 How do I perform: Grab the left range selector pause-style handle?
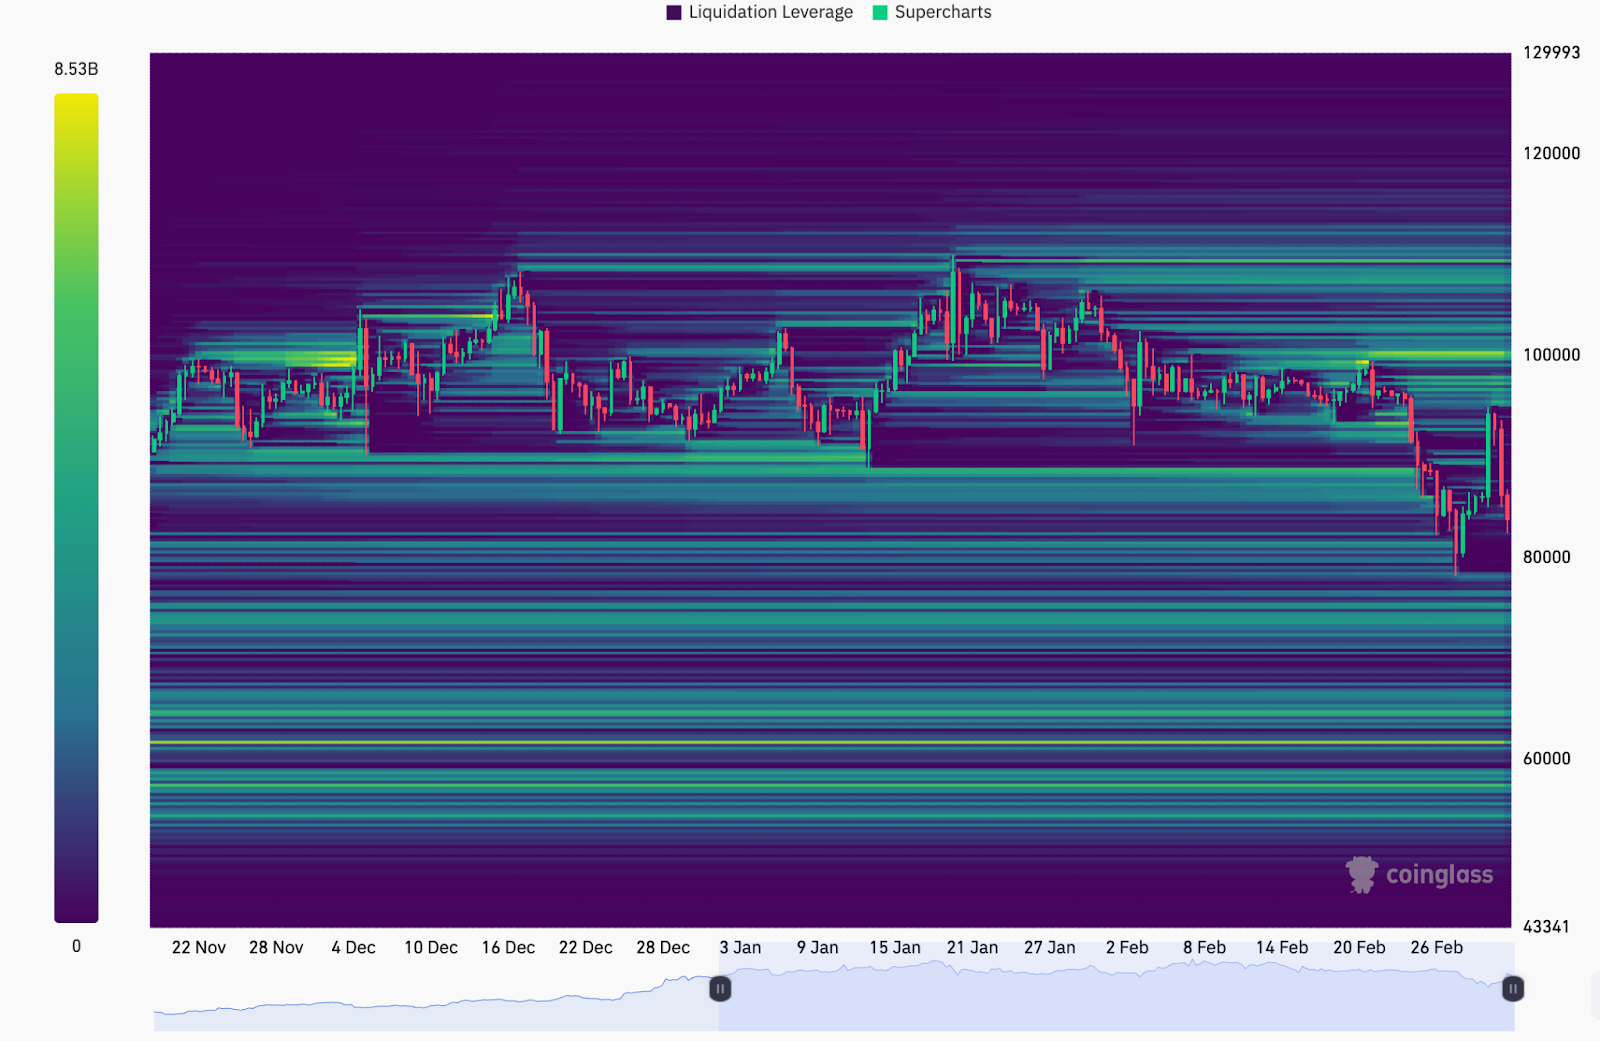(x=720, y=989)
